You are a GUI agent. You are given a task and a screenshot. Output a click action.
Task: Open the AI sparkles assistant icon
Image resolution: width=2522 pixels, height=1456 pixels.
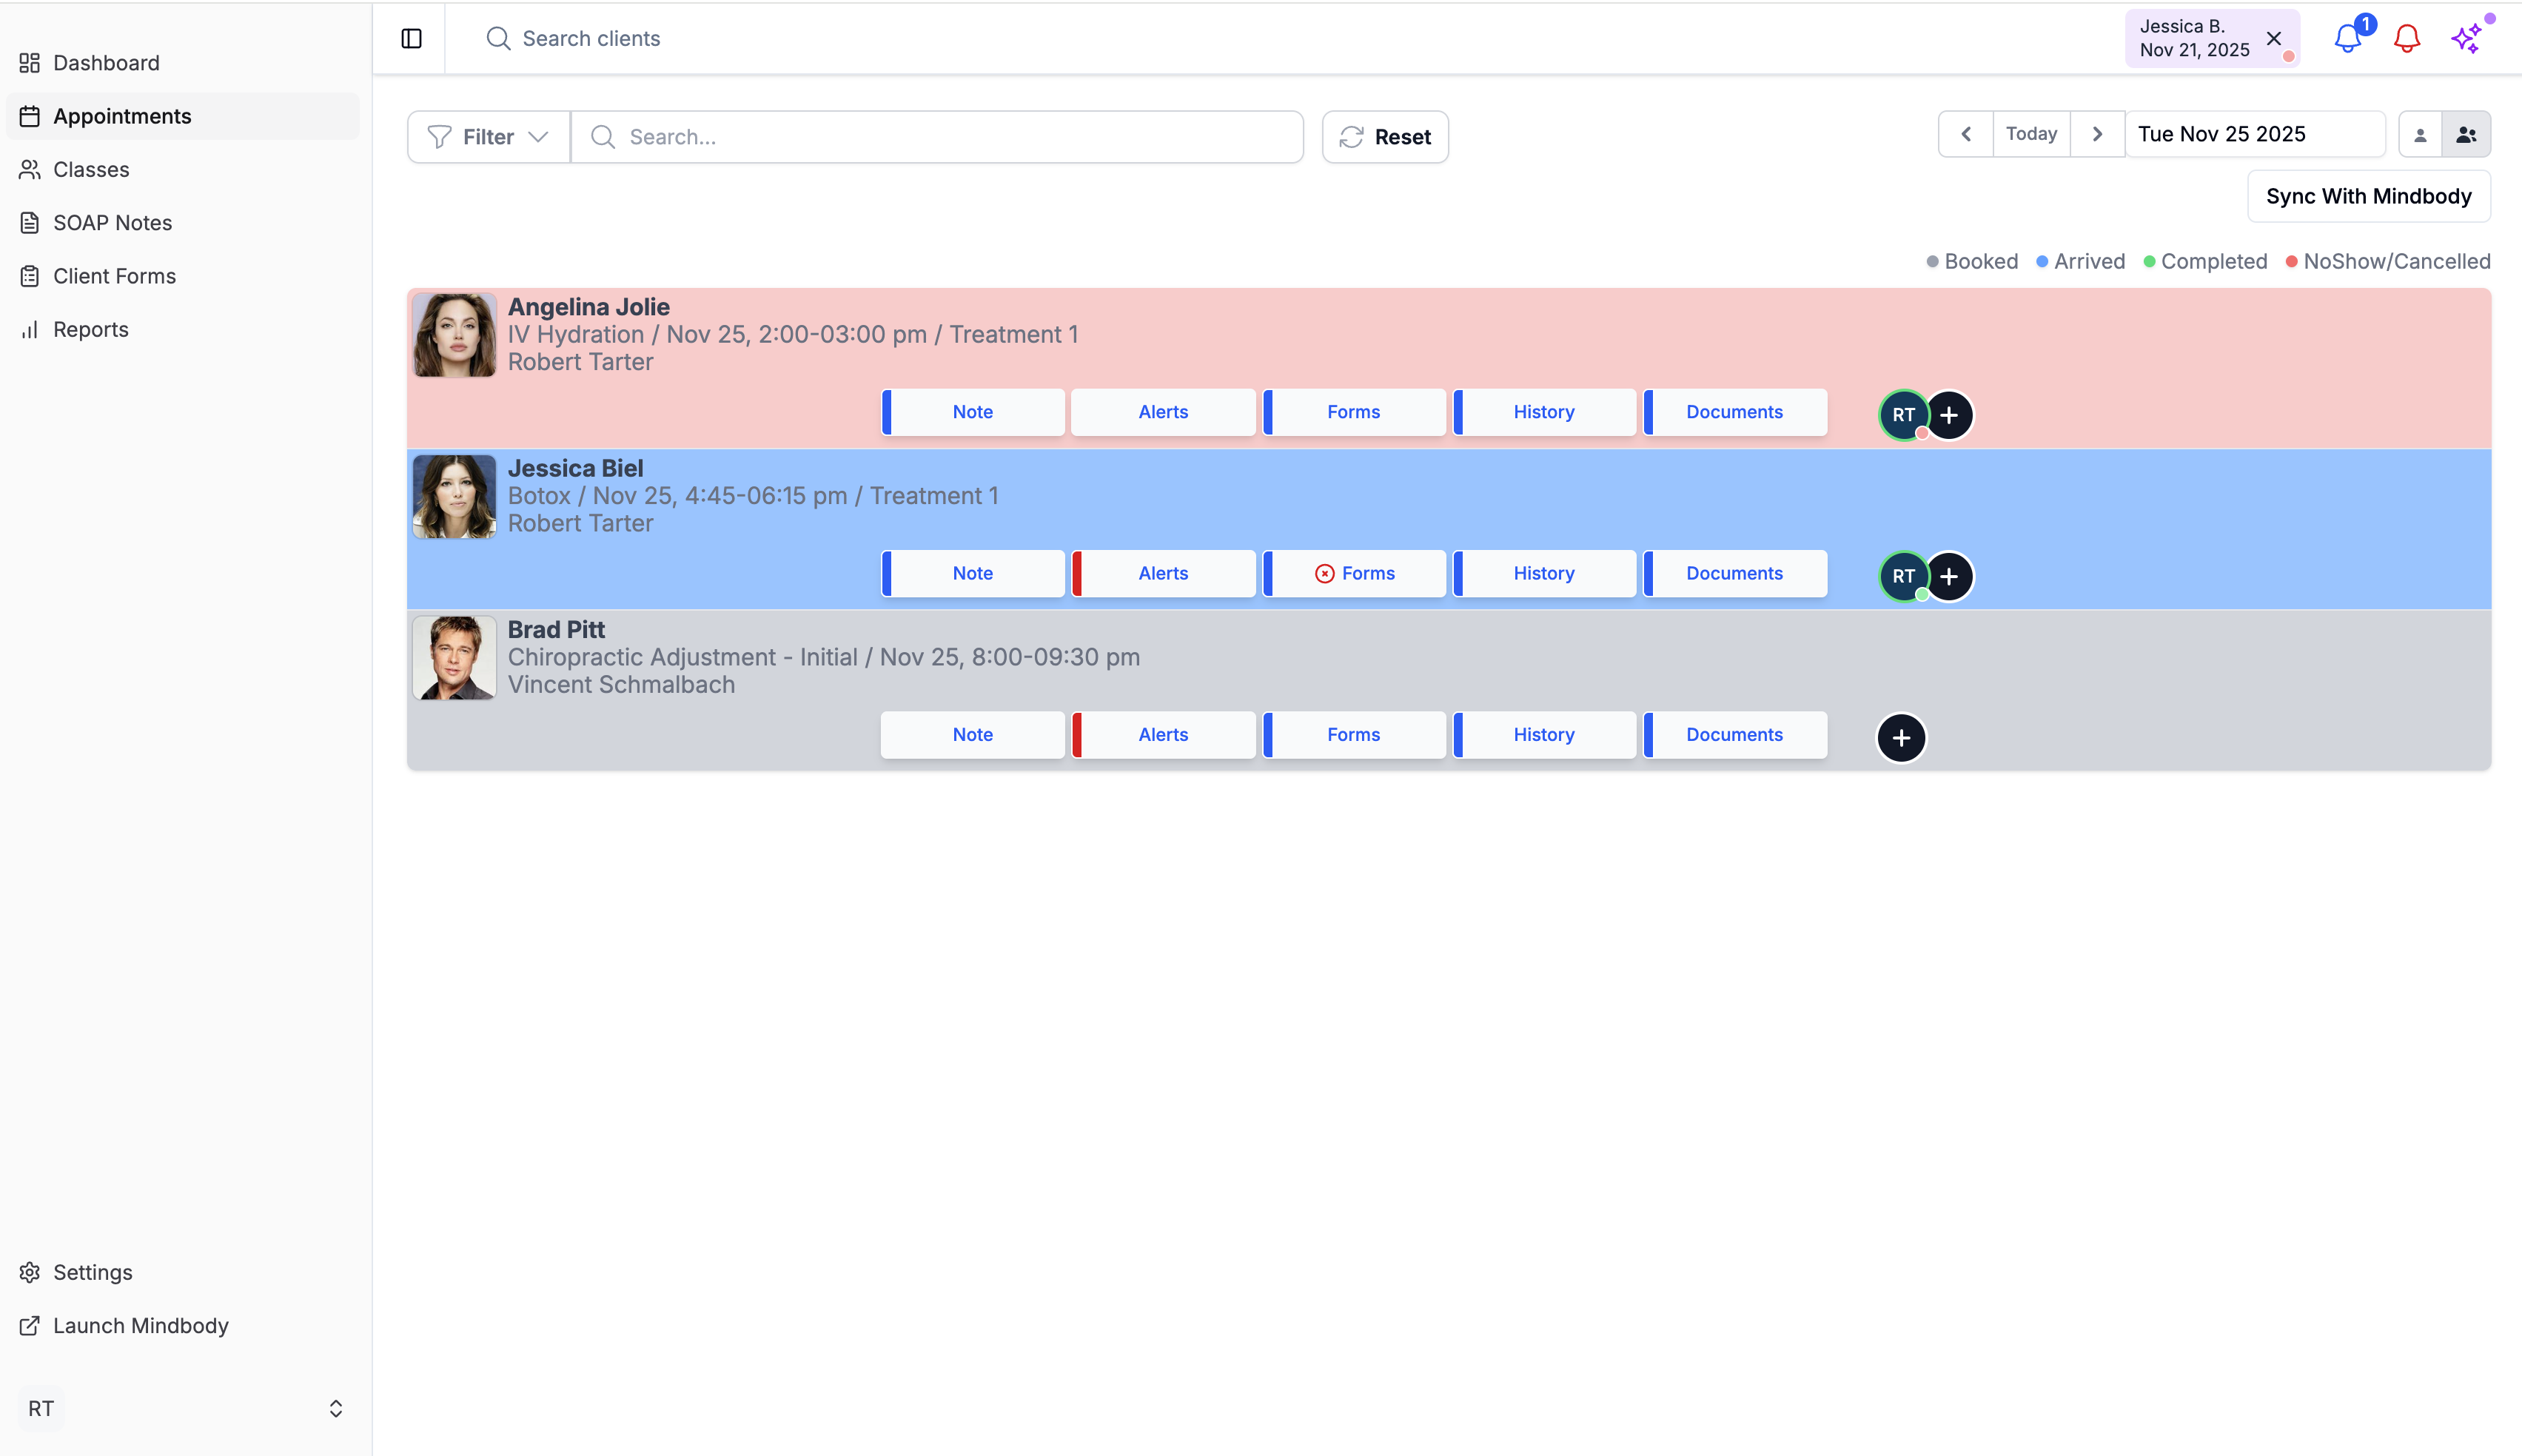[2466, 39]
